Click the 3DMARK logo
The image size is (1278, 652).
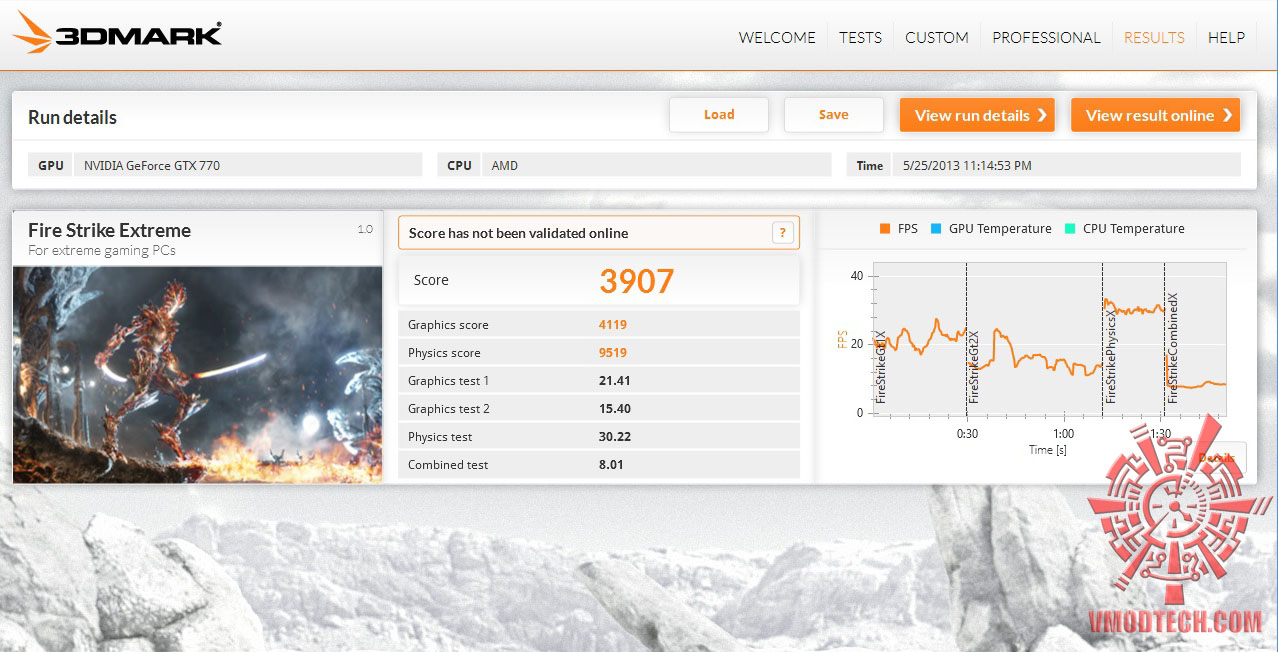click(118, 34)
